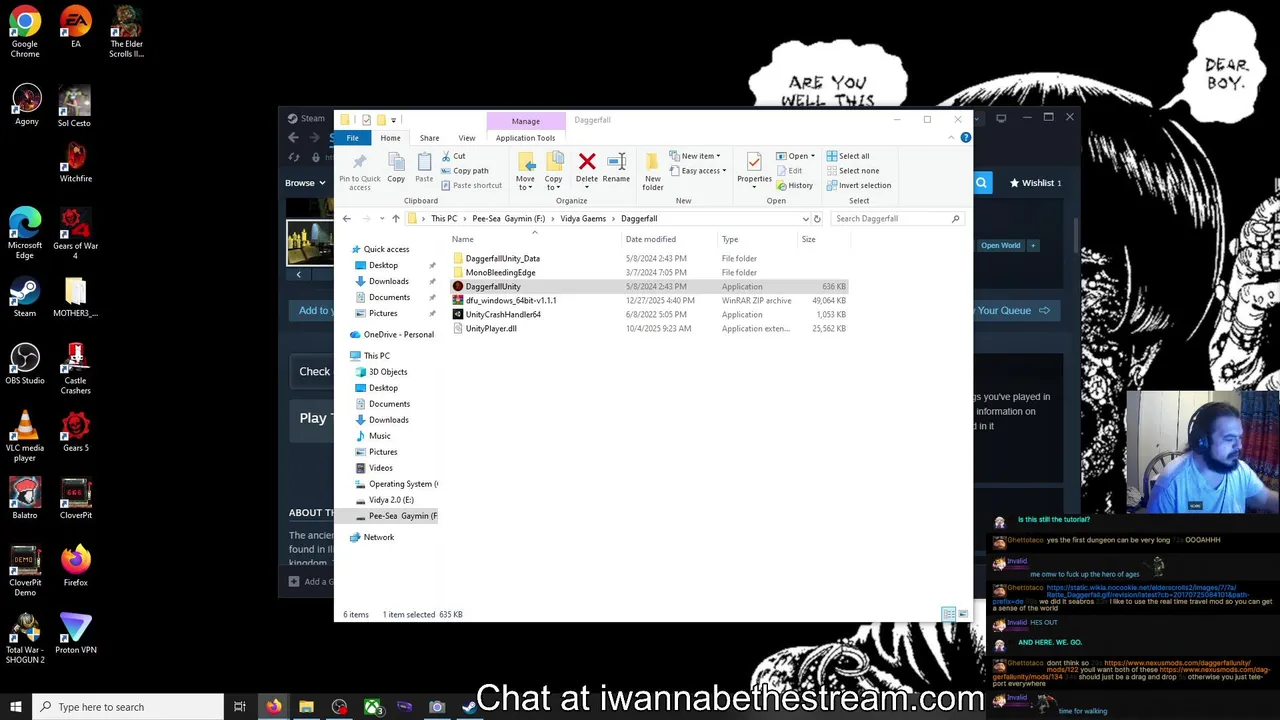Rename the selected file
The image size is (1280, 720).
pos(616,168)
